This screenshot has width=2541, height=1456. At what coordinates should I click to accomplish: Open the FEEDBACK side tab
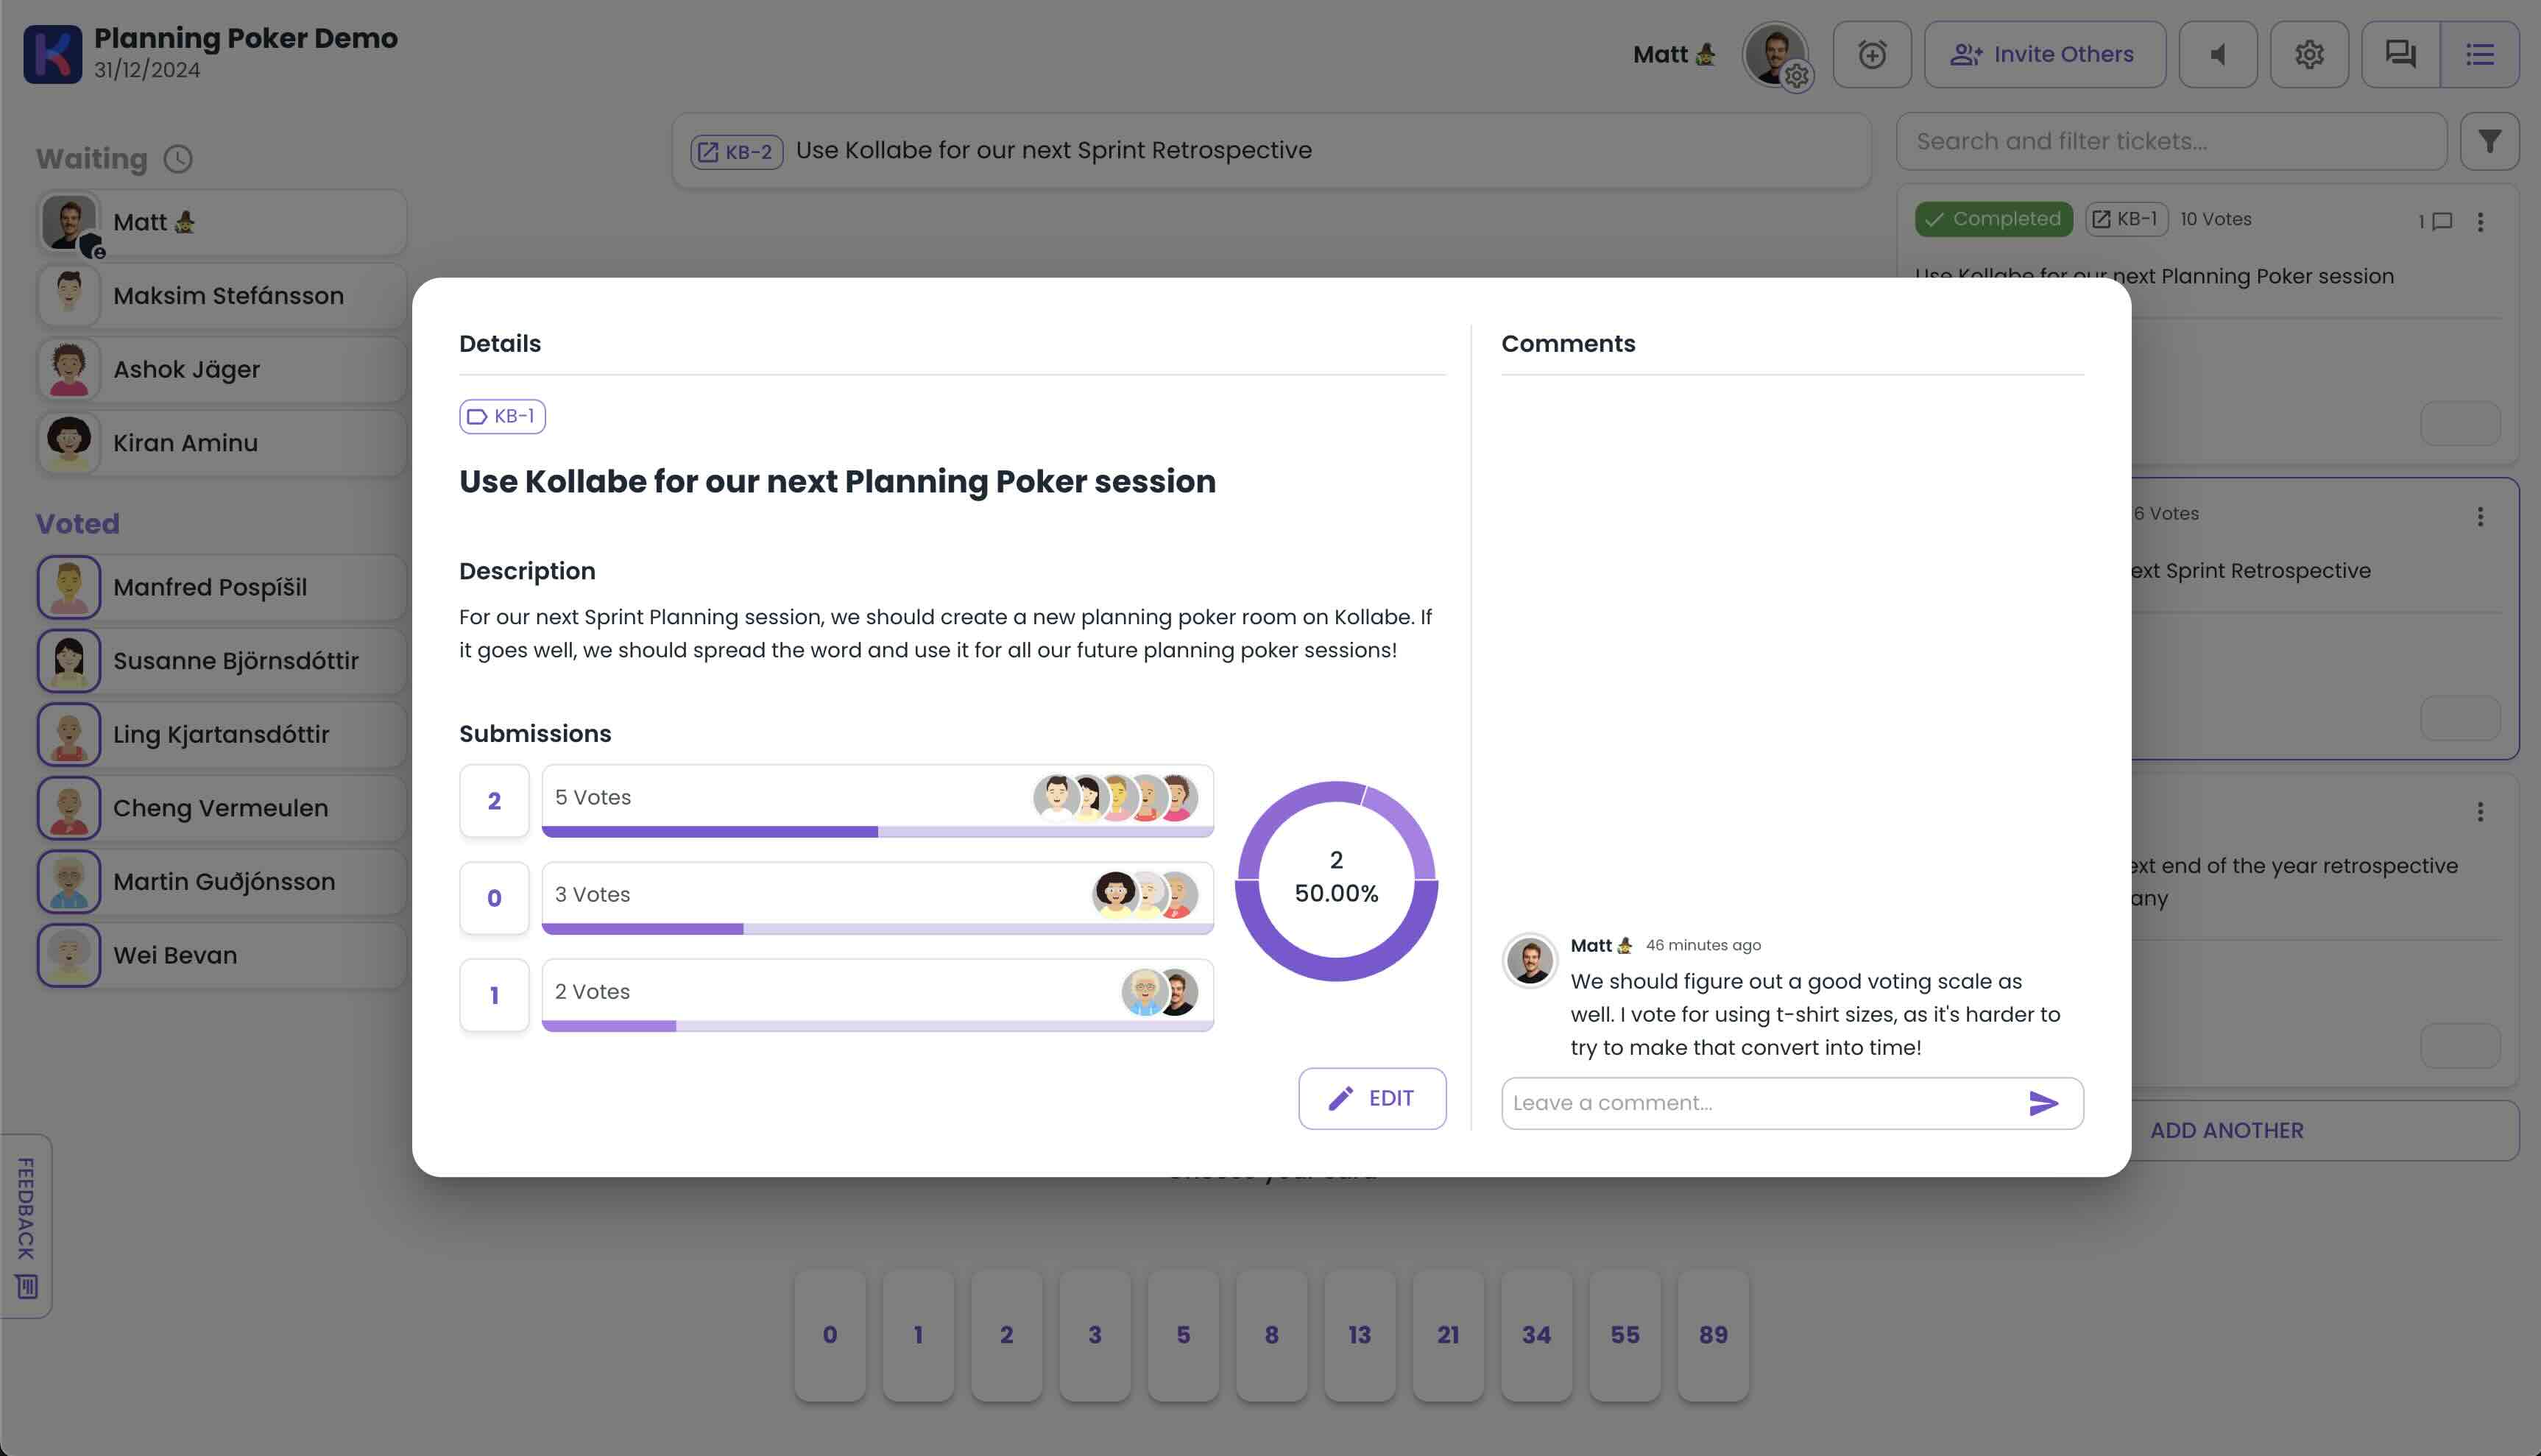[x=26, y=1225]
